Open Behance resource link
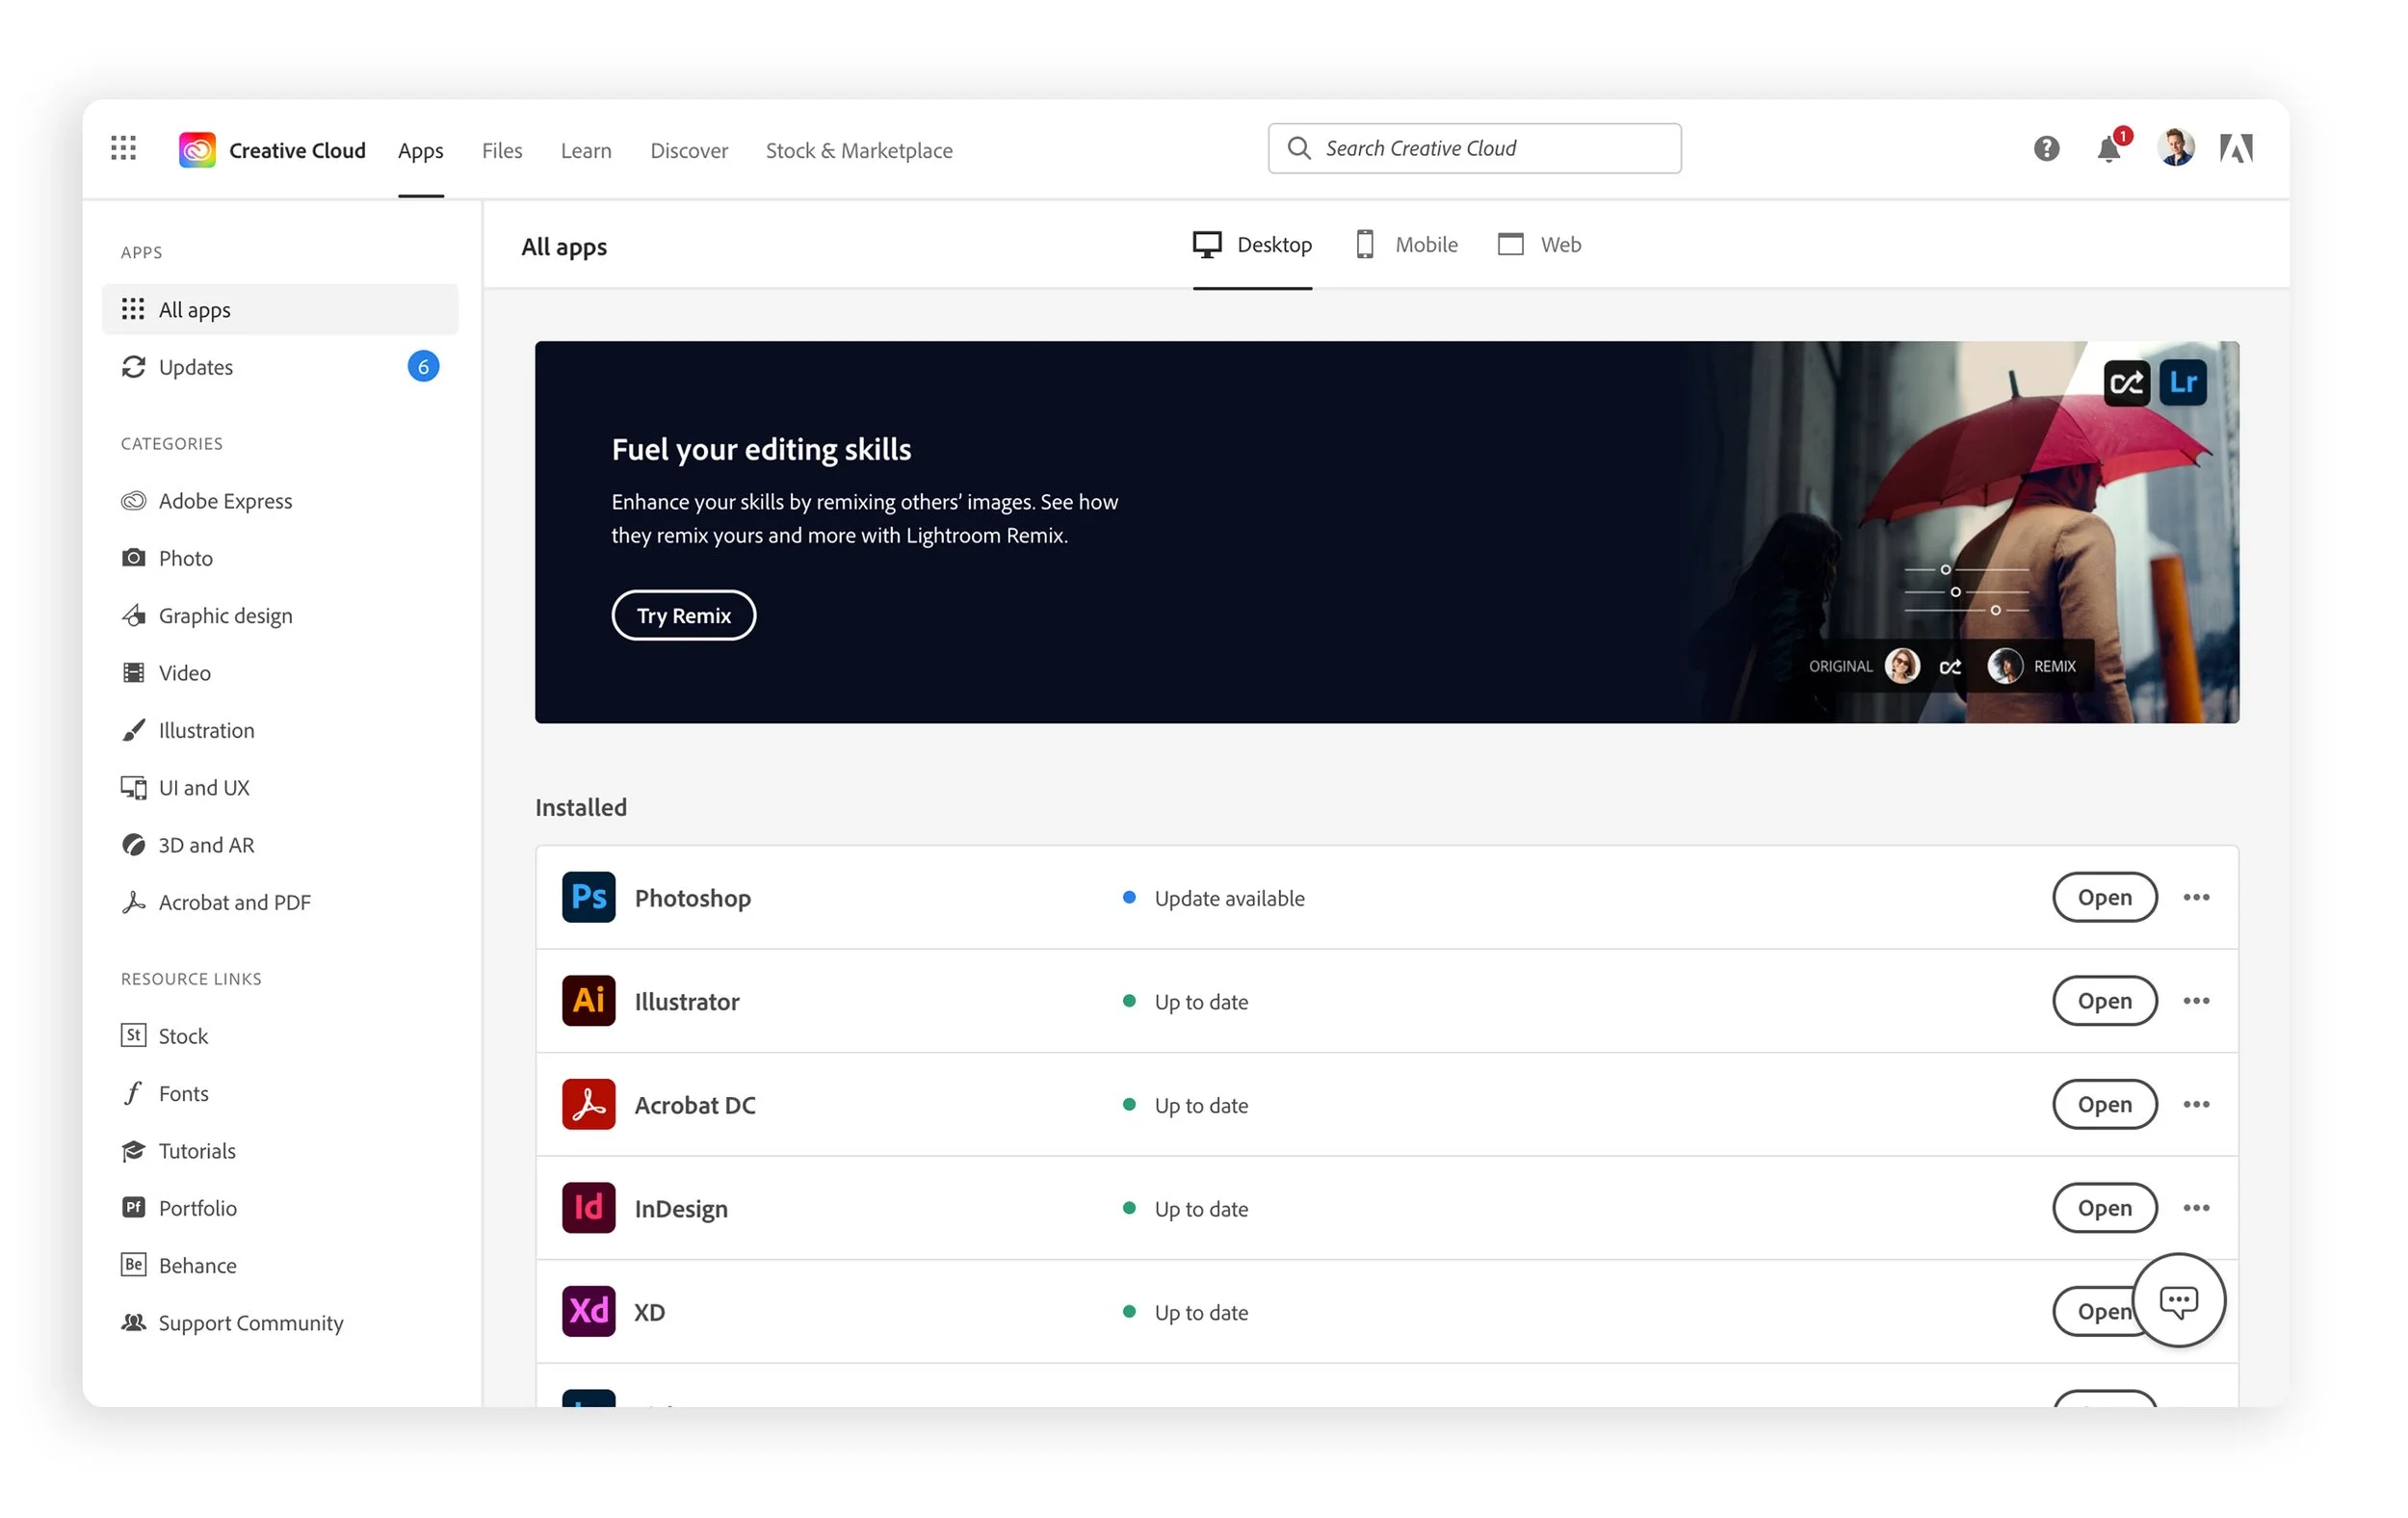 point(198,1265)
